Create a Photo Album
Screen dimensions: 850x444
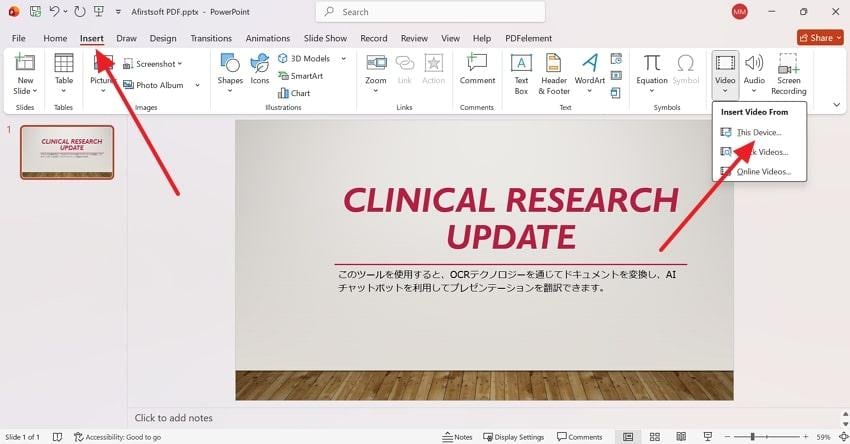tap(154, 85)
